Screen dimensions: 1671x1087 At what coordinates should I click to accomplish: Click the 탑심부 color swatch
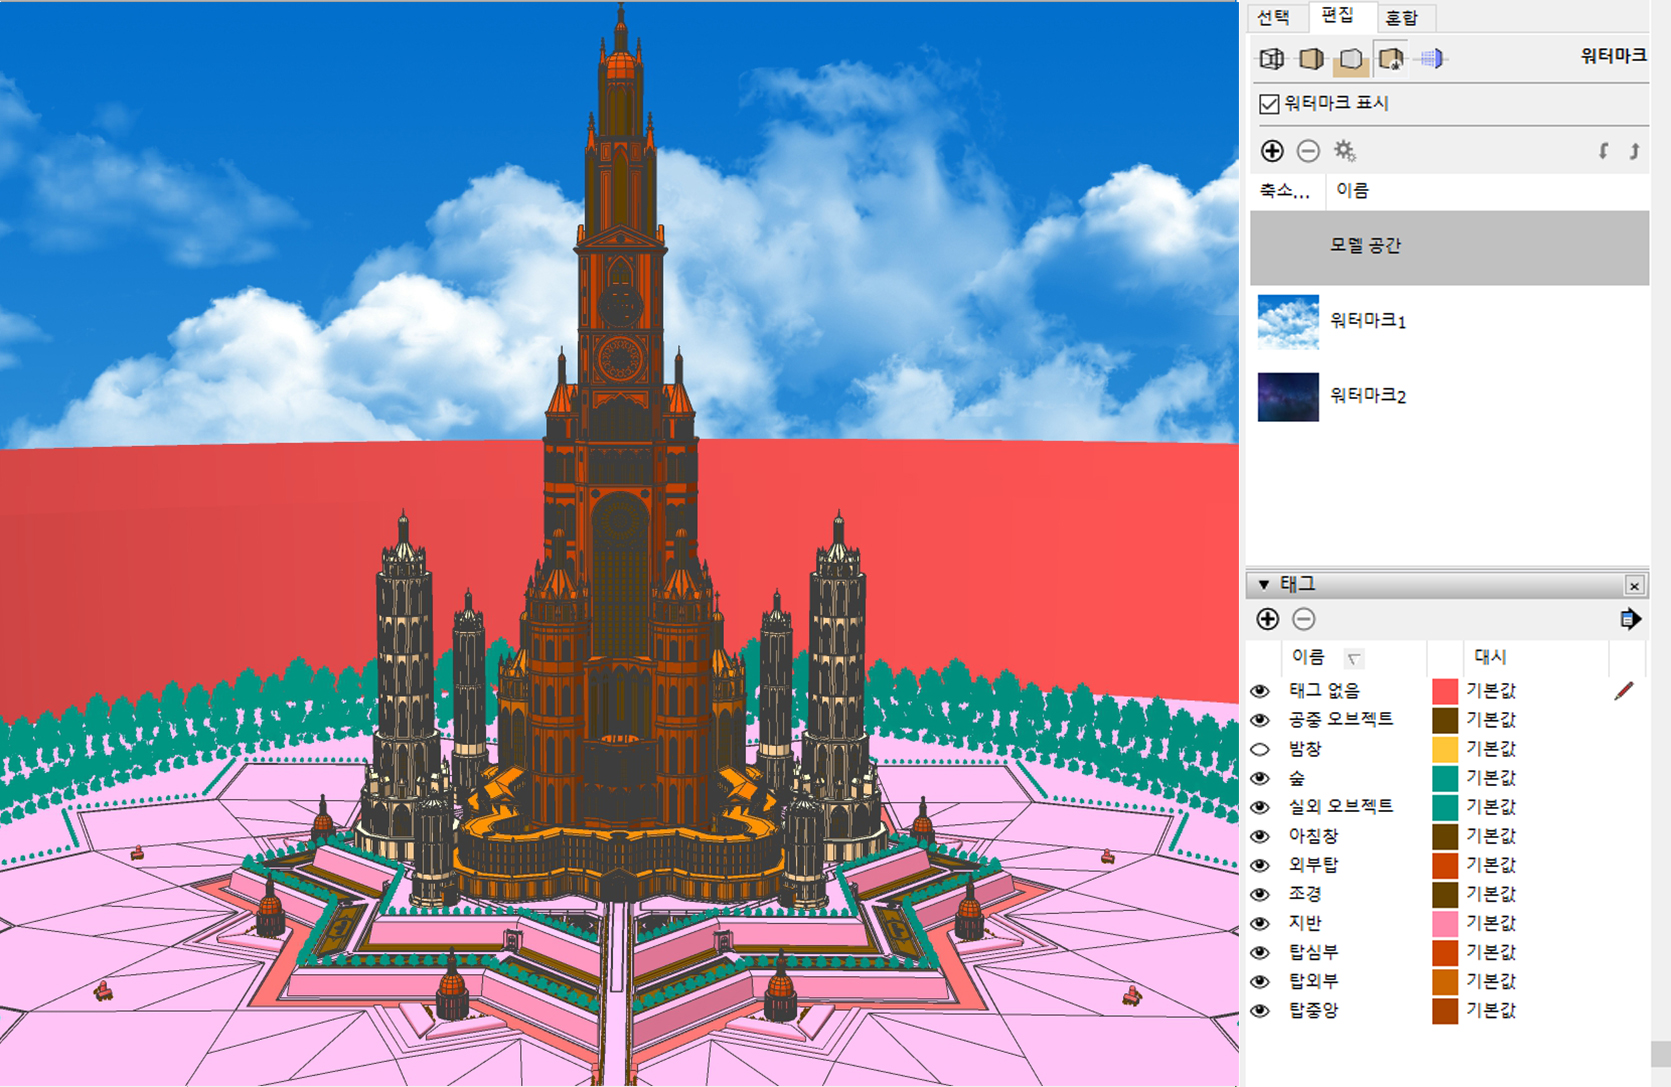(1445, 952)
